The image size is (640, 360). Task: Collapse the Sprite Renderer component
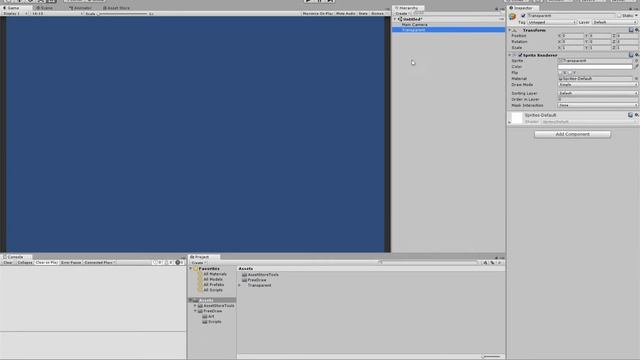(x=509, y=55)
